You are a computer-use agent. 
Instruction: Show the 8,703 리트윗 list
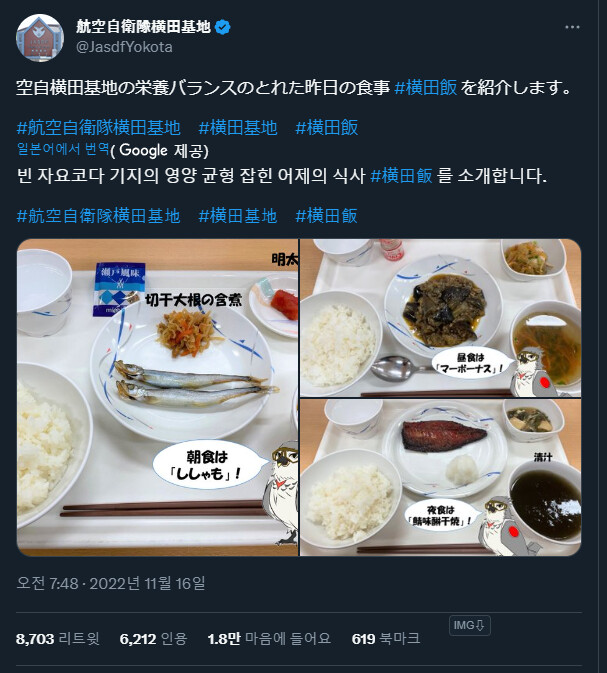coord(58,639)
